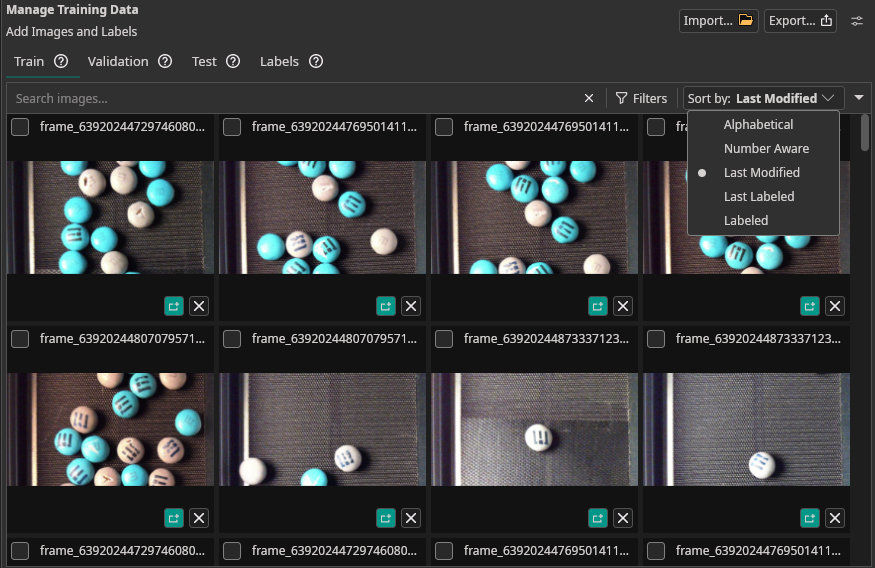Choose Last Modified sort order
The height and width of the screenshot is (568, 875).
(x=763, y=172)
